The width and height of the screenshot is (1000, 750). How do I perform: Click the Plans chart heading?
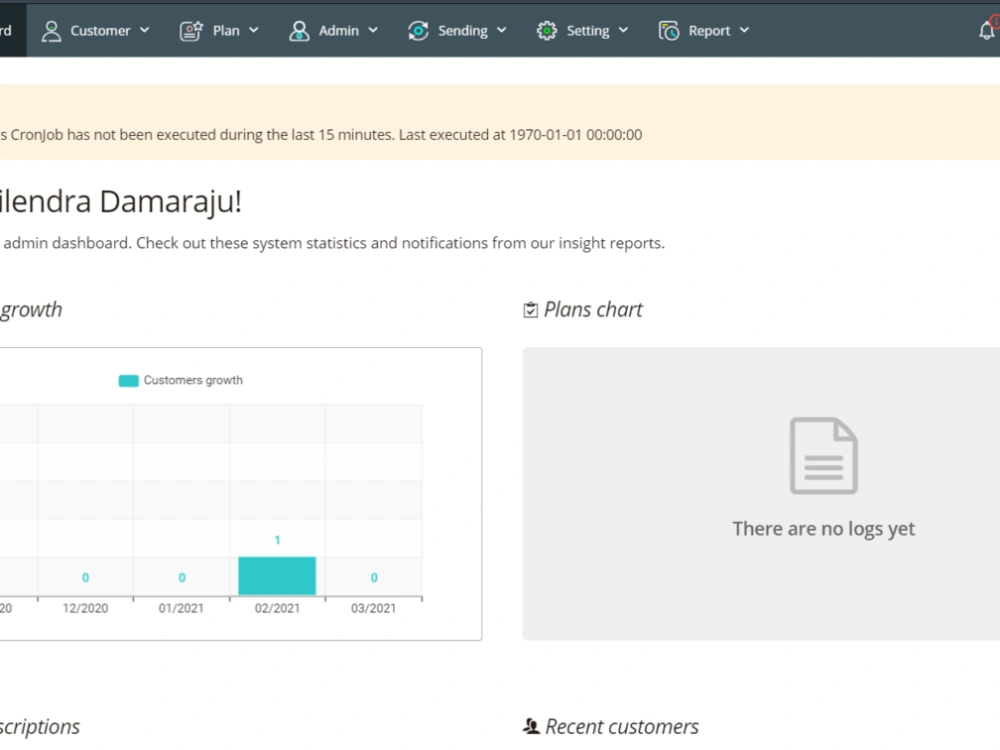[x=593, y=310]
